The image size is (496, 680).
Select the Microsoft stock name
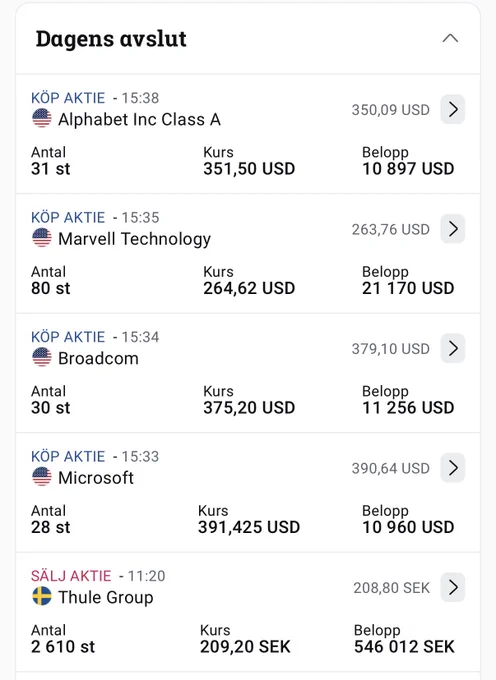(96, 478)
